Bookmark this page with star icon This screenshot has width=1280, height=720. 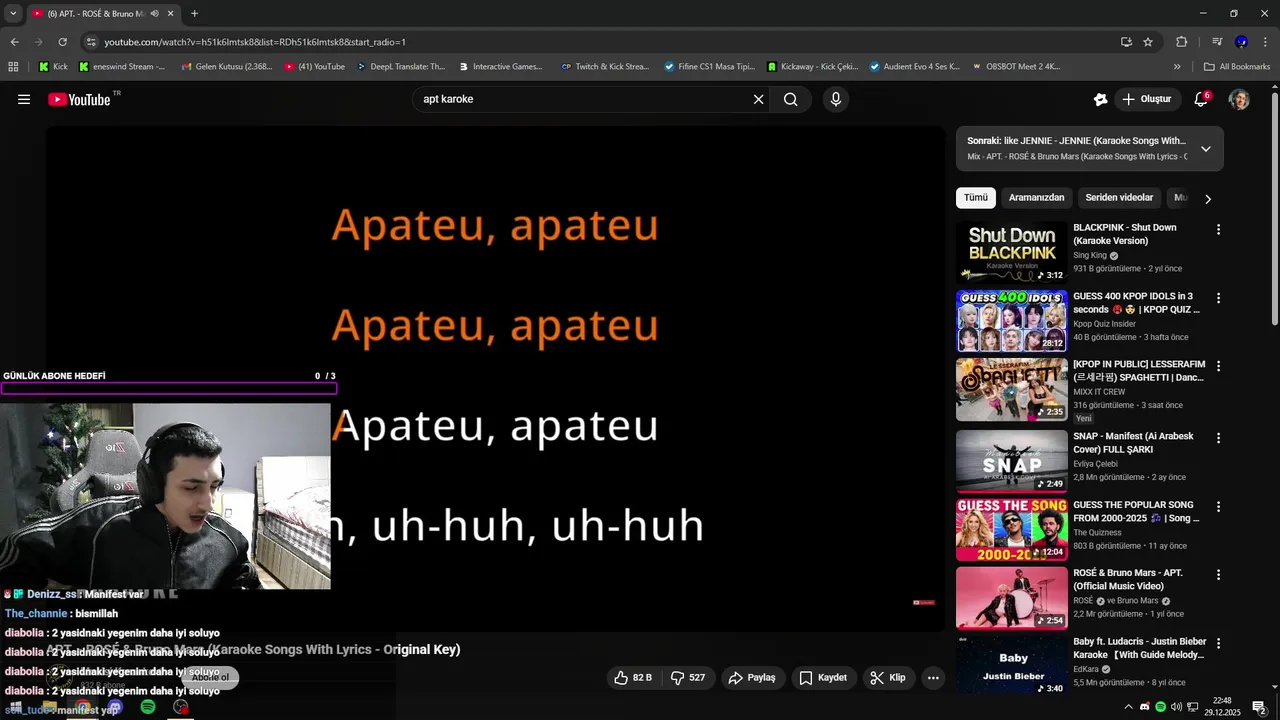click(x=1148, y=42)
